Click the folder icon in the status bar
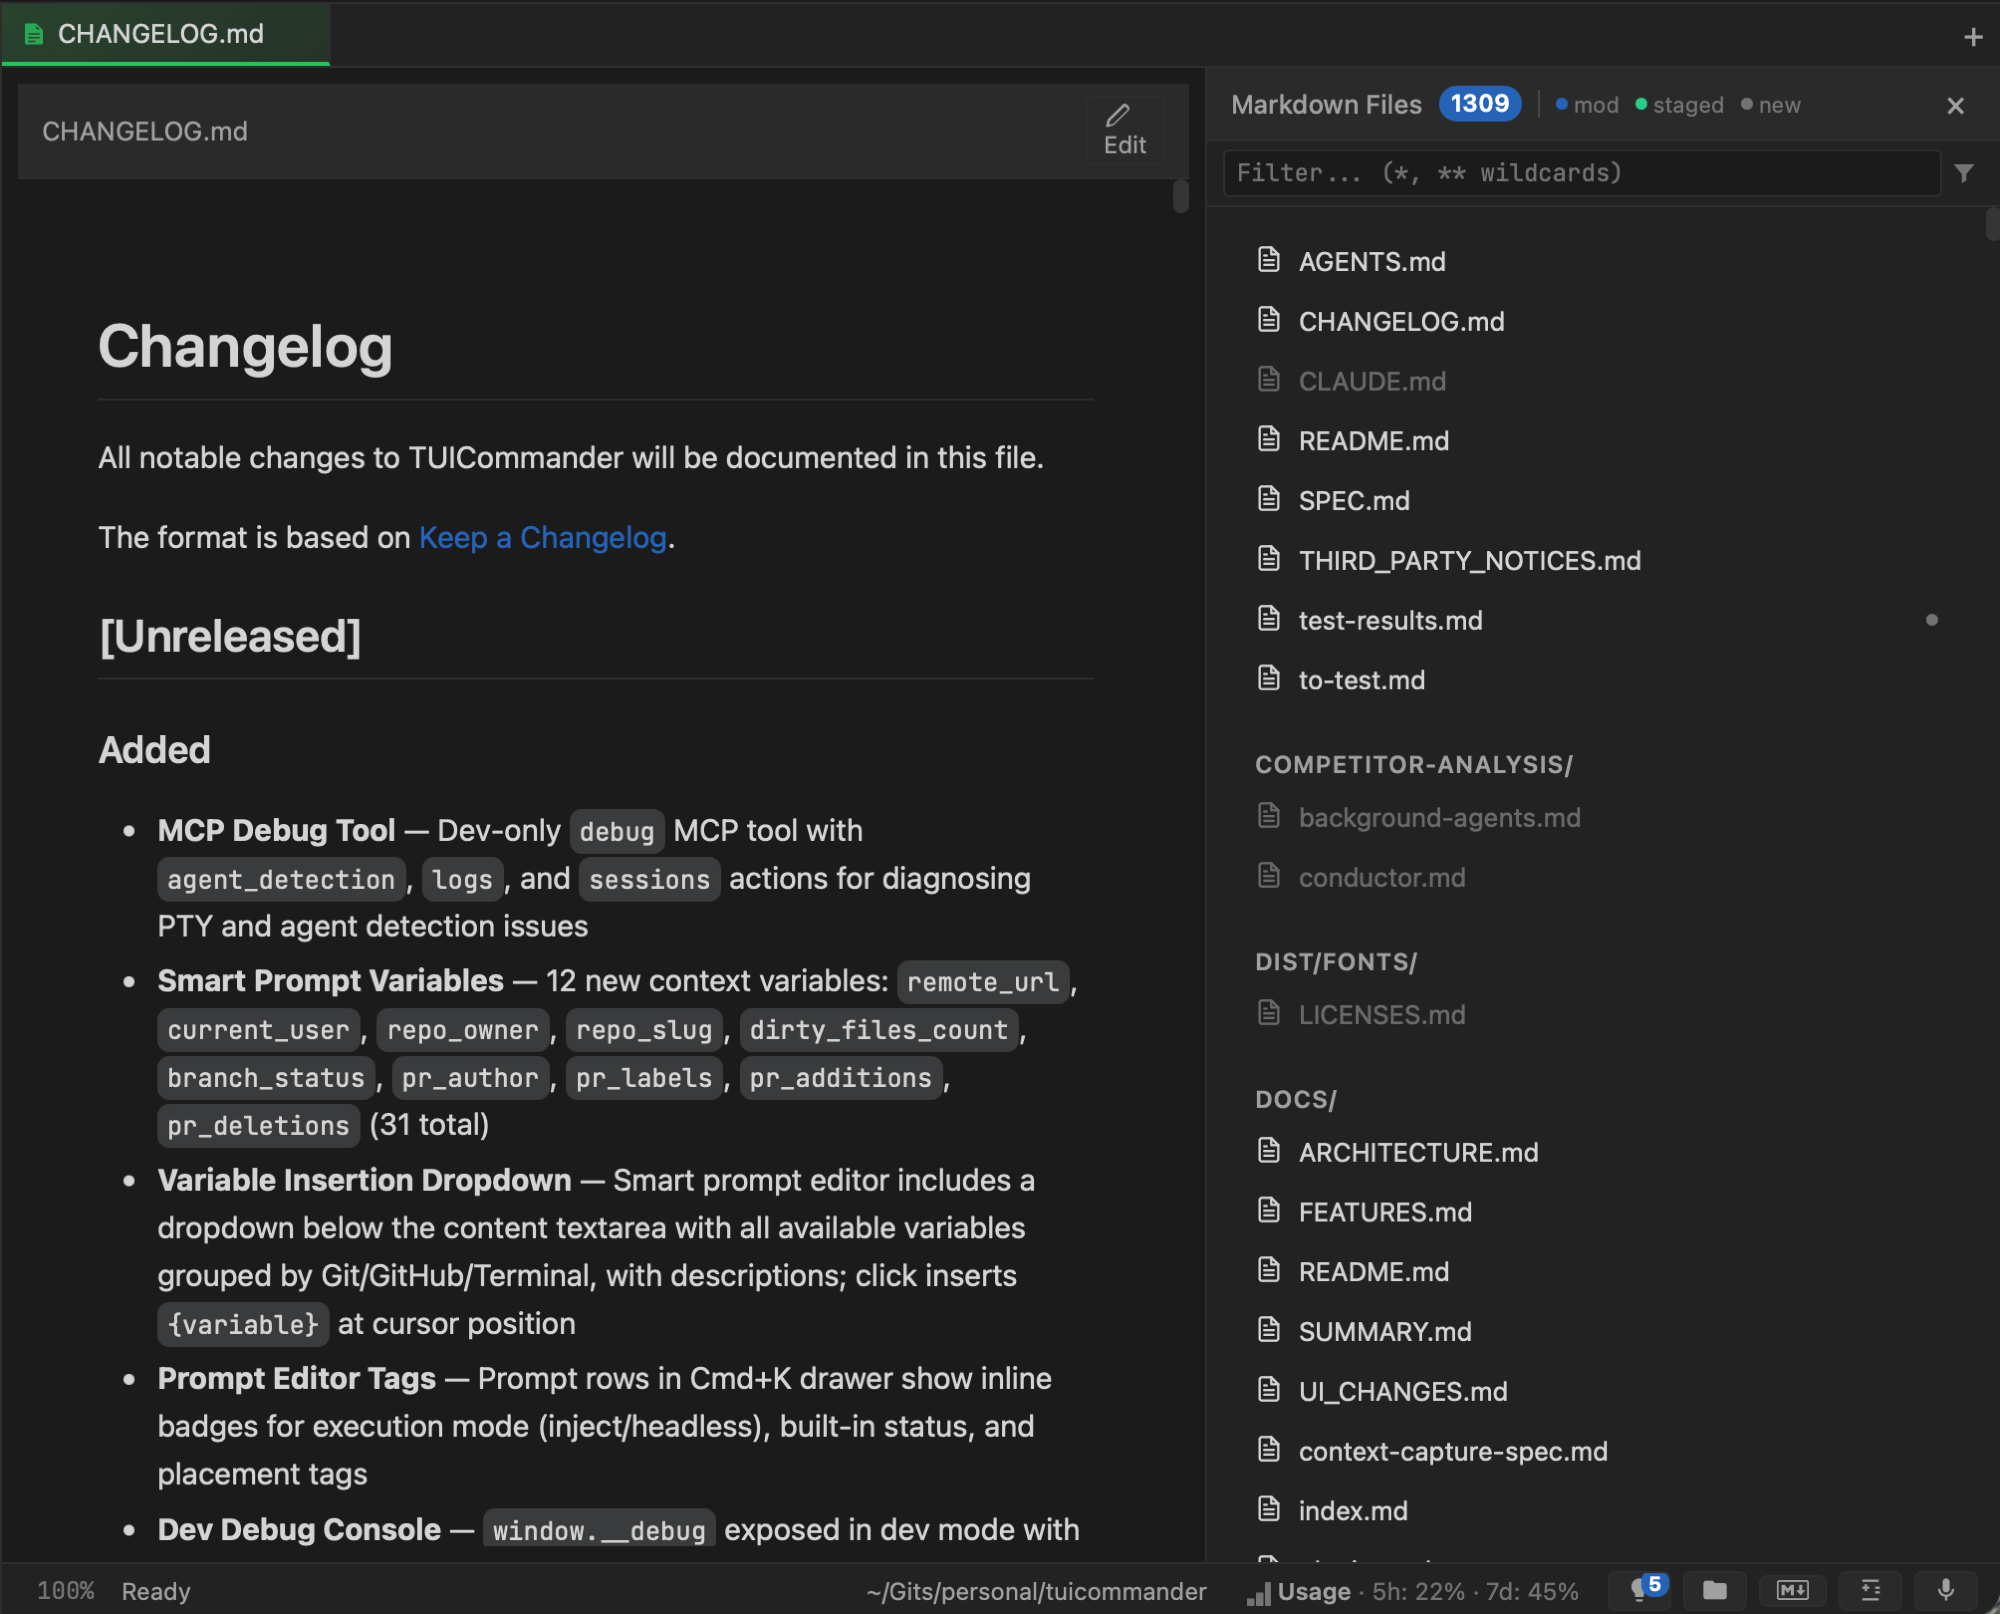Viewport: 2000px width, 1614px height. tap(1715, 1591)
